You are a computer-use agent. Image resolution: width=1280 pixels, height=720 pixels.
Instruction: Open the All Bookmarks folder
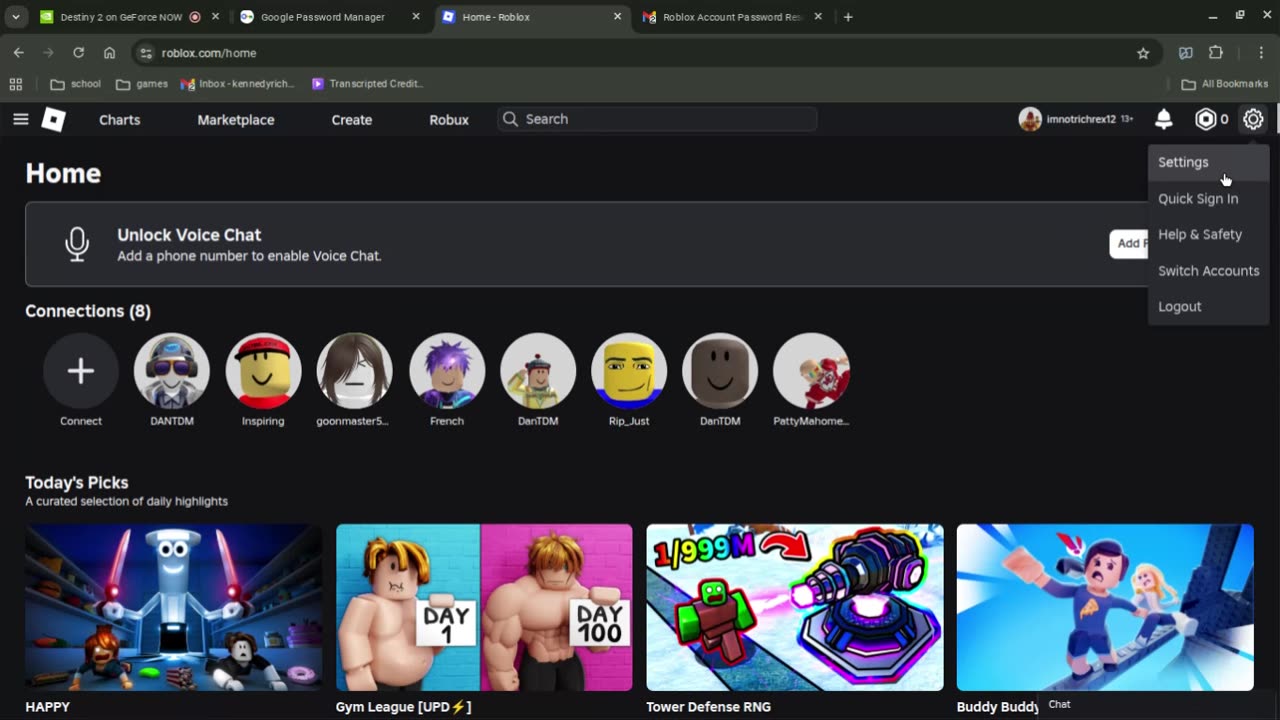click(1225, 84)
